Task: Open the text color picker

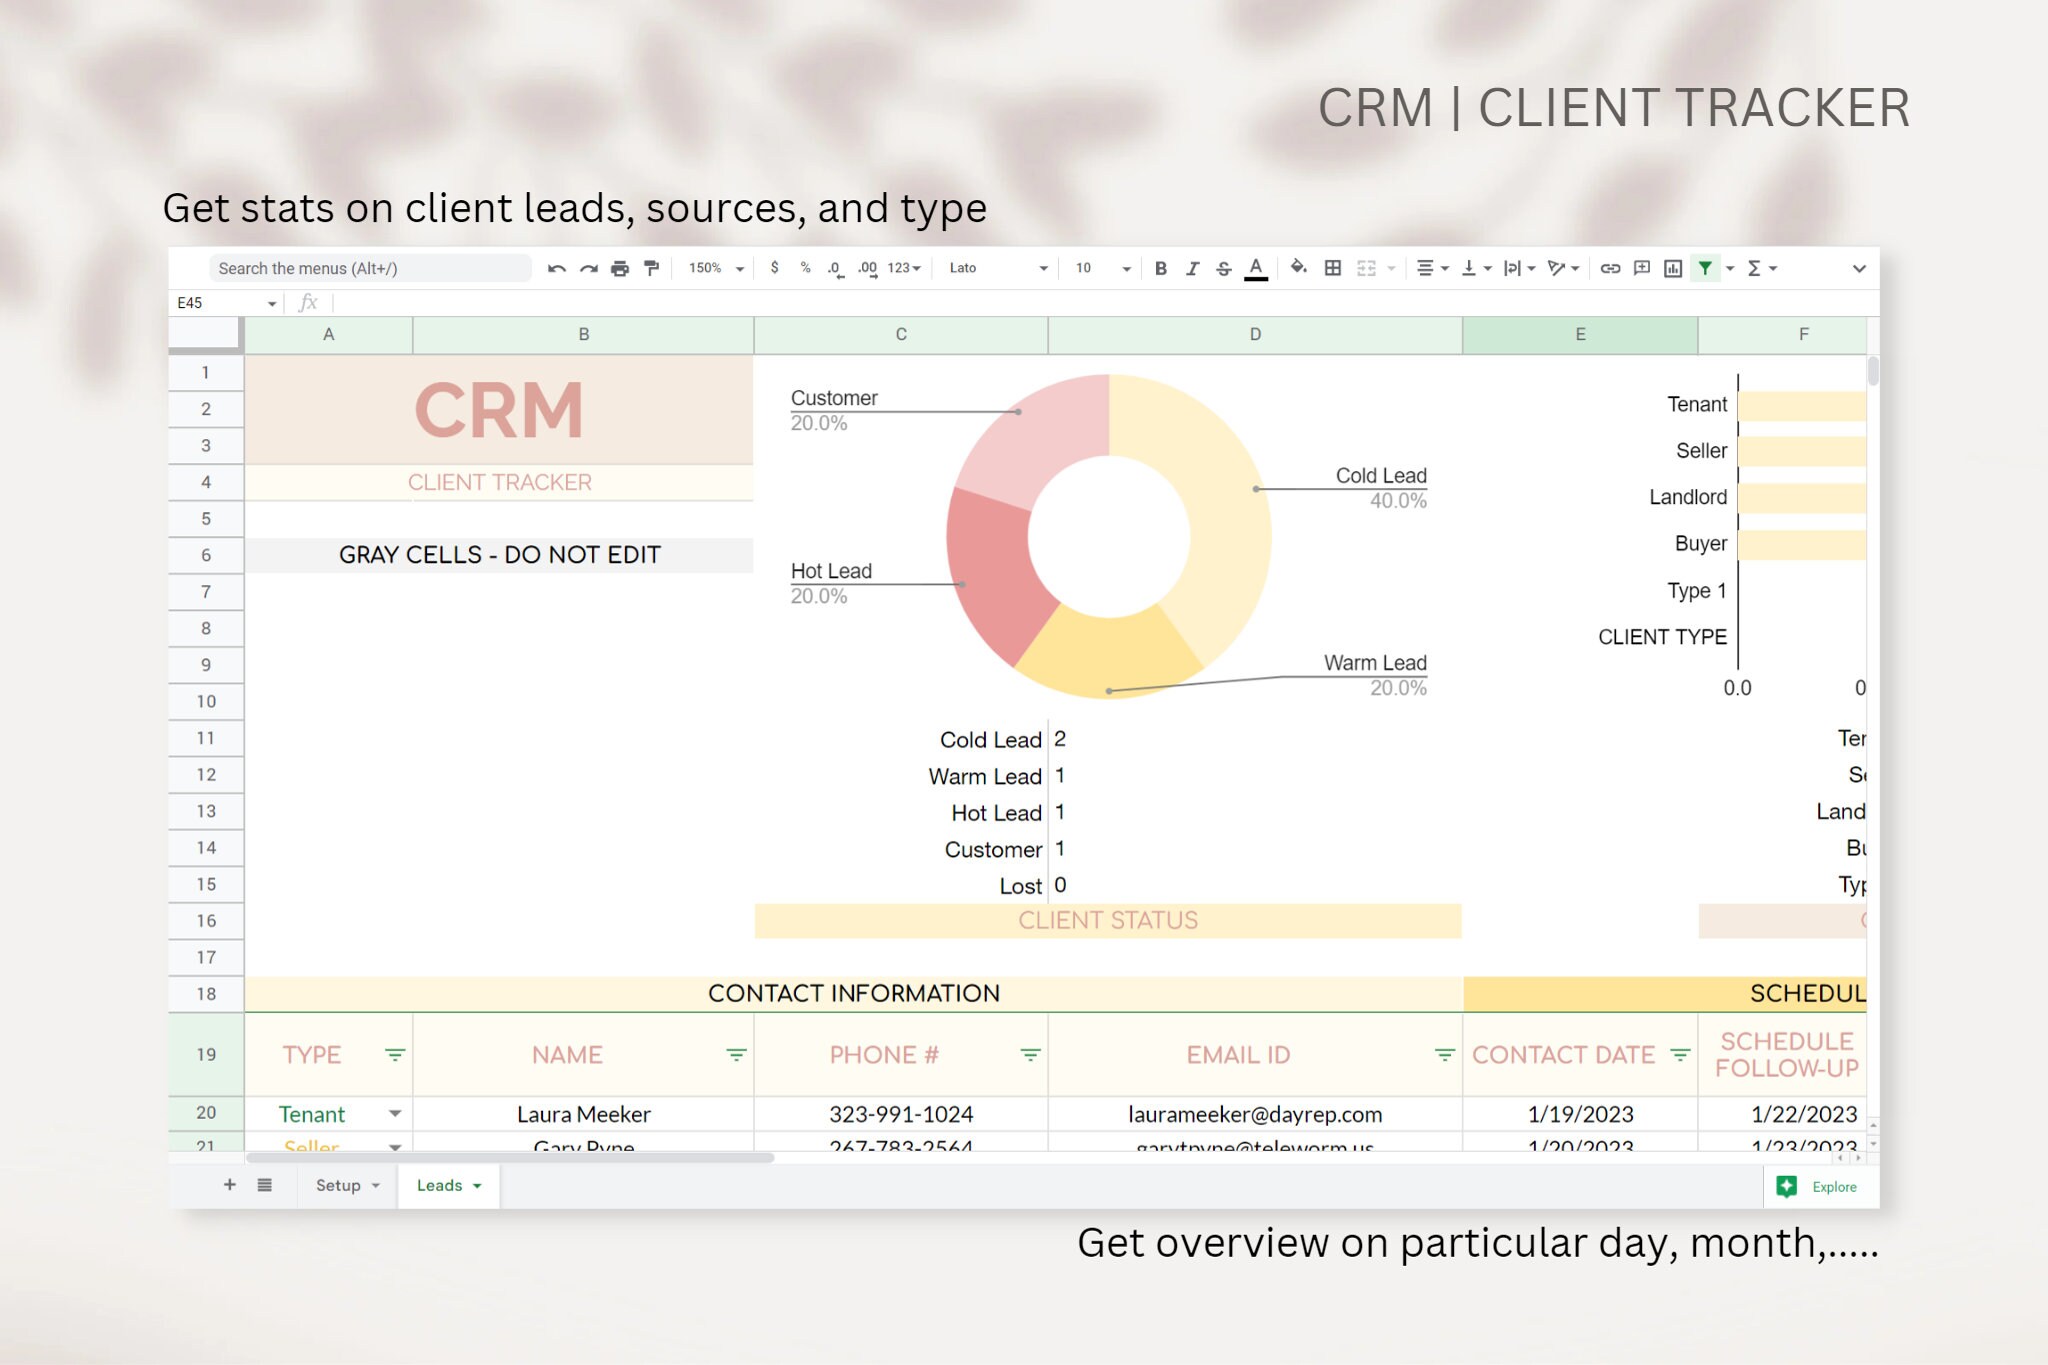Action: click(x=1255, y=267)
